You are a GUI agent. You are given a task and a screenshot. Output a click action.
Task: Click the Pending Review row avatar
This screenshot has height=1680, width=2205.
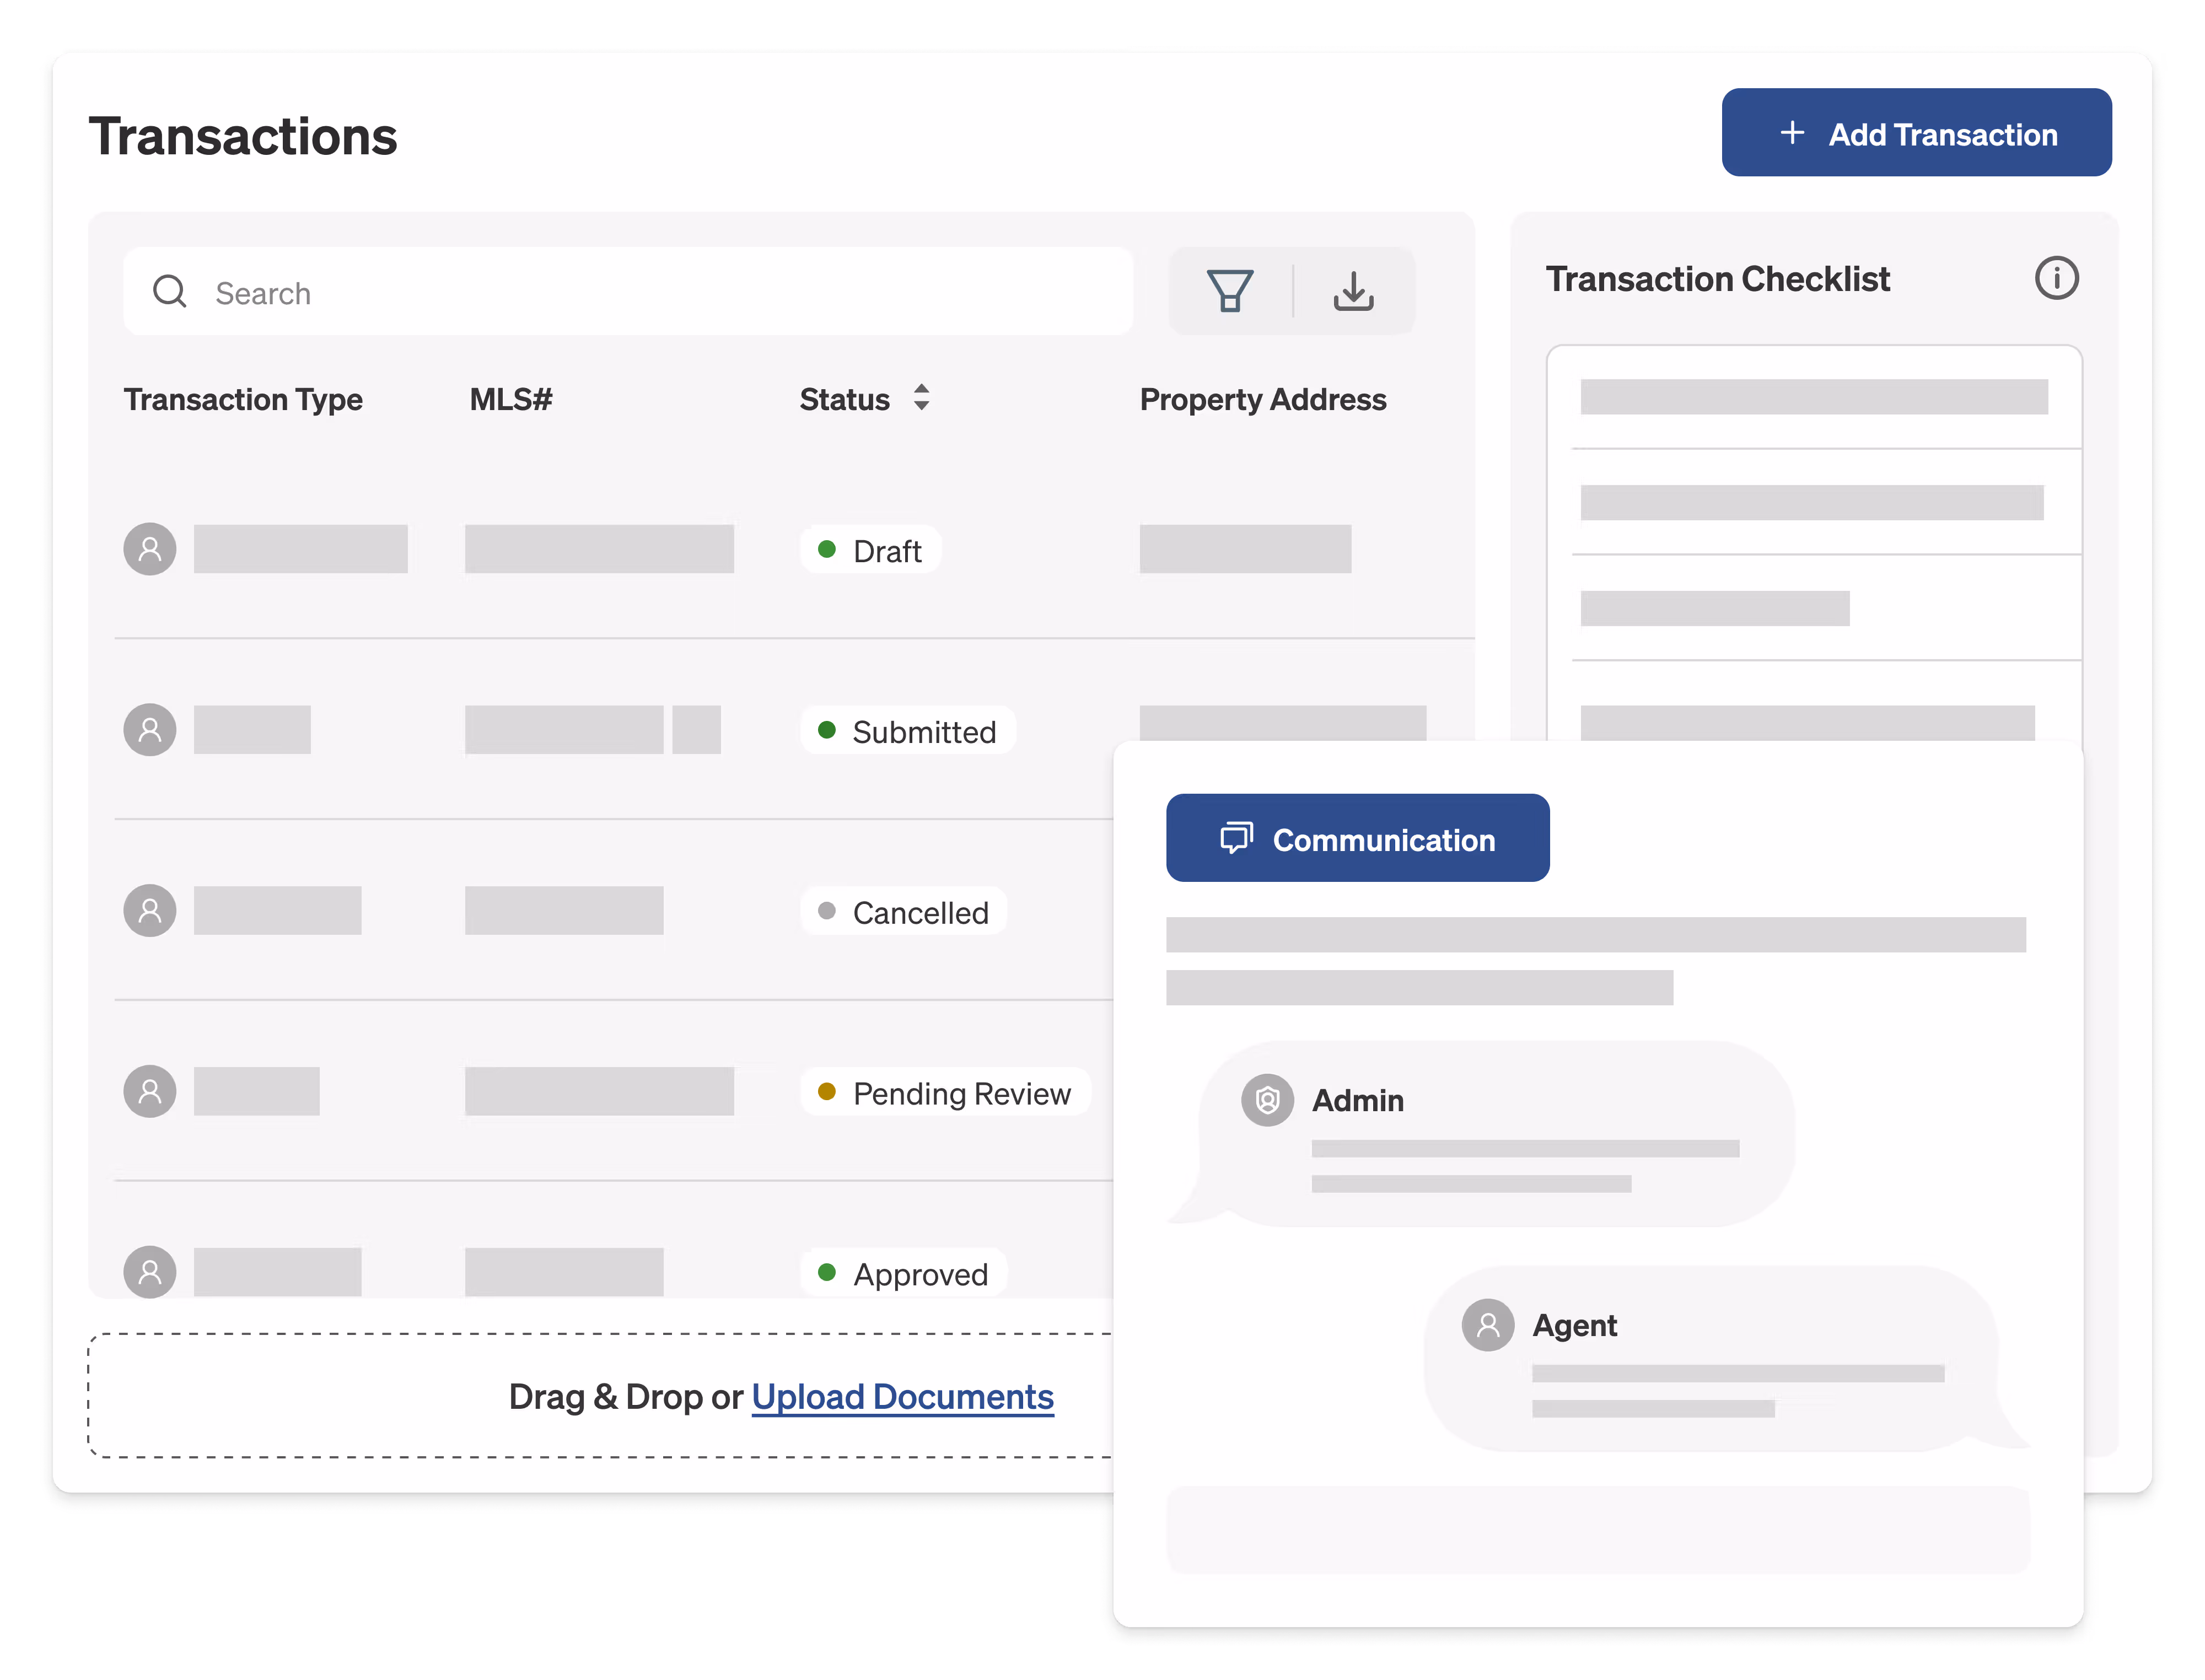point(150,1091)
